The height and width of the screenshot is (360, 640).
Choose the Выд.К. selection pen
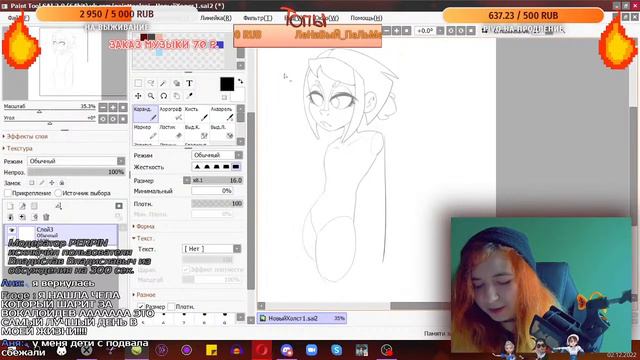point(196,132)
